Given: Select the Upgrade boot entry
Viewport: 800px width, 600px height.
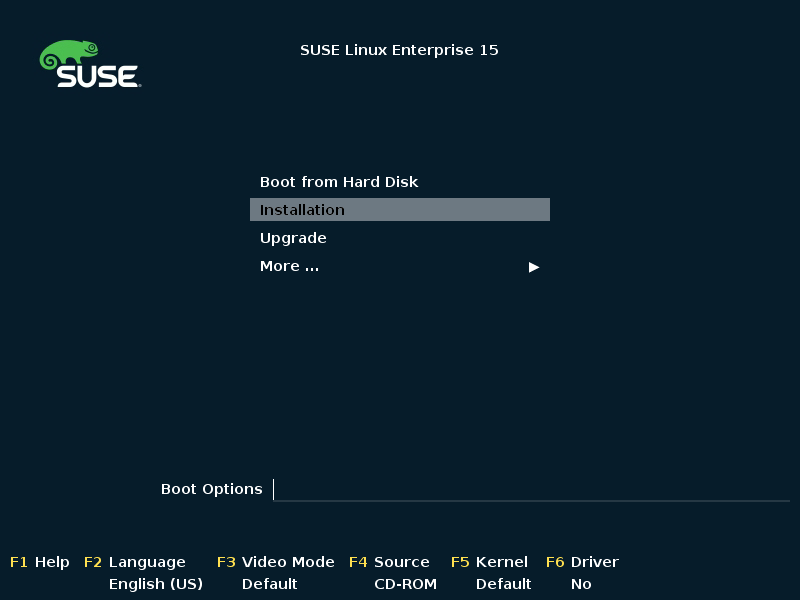Looking at the screenshot, I should [x=293, y=238].
